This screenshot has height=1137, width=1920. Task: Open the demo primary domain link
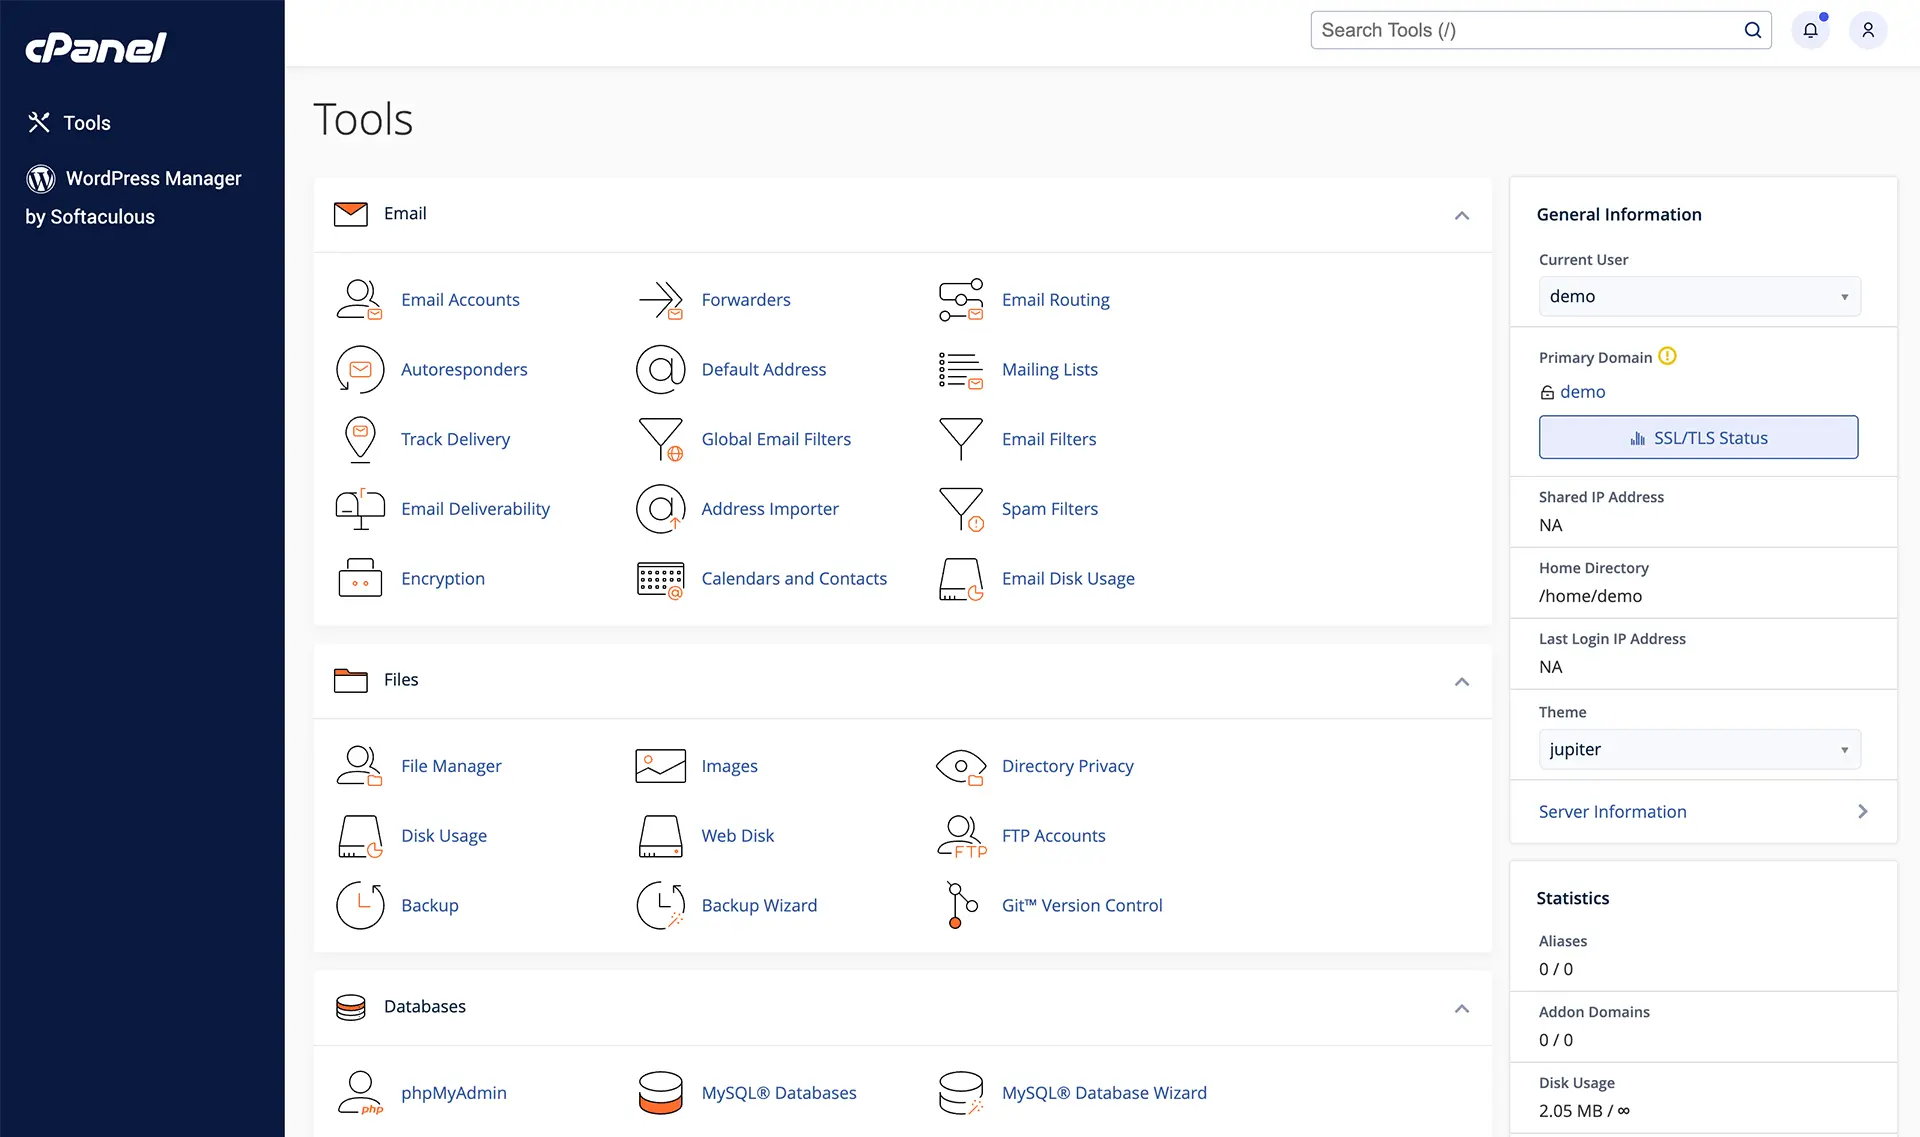(x=1582, y=392)
